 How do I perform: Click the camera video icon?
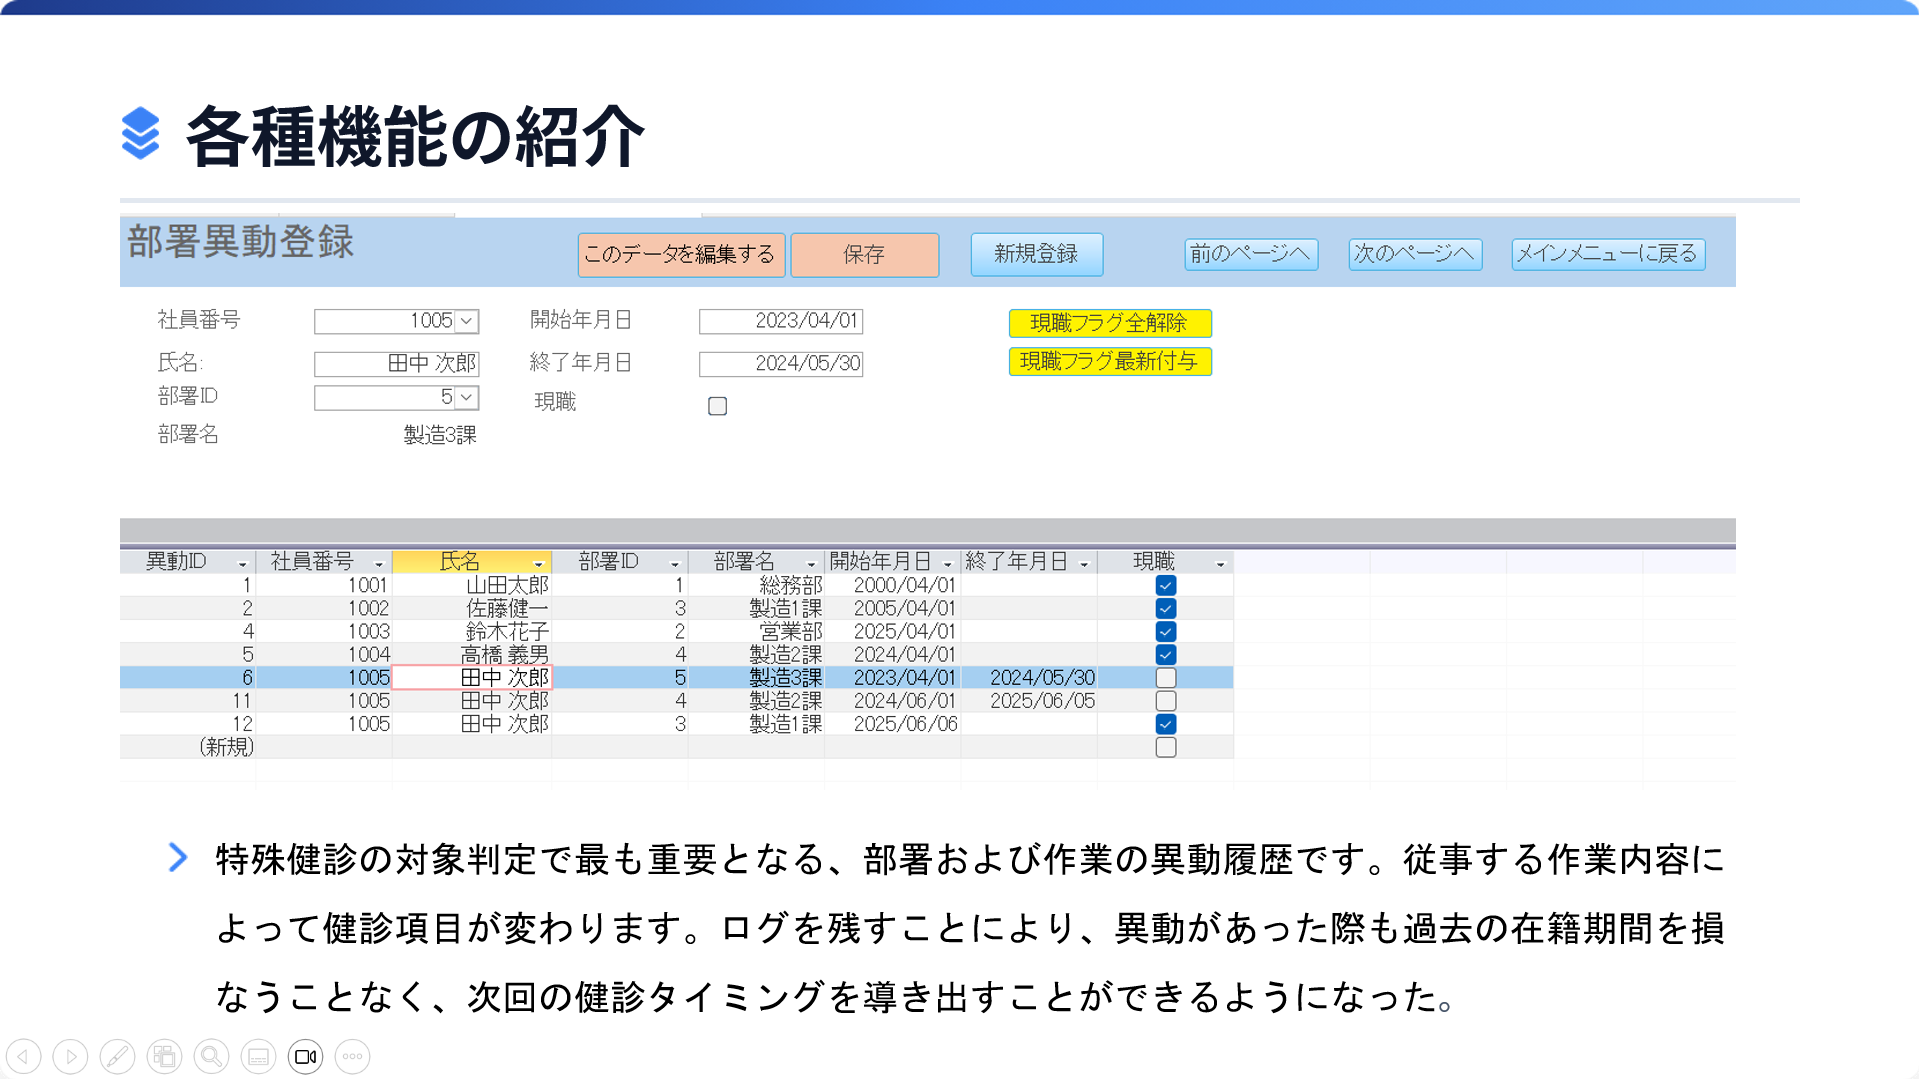click(305, 1056)
